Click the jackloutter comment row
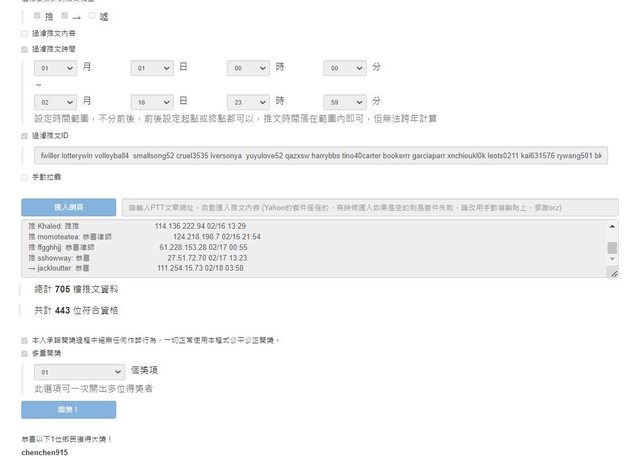 [136, 268]
